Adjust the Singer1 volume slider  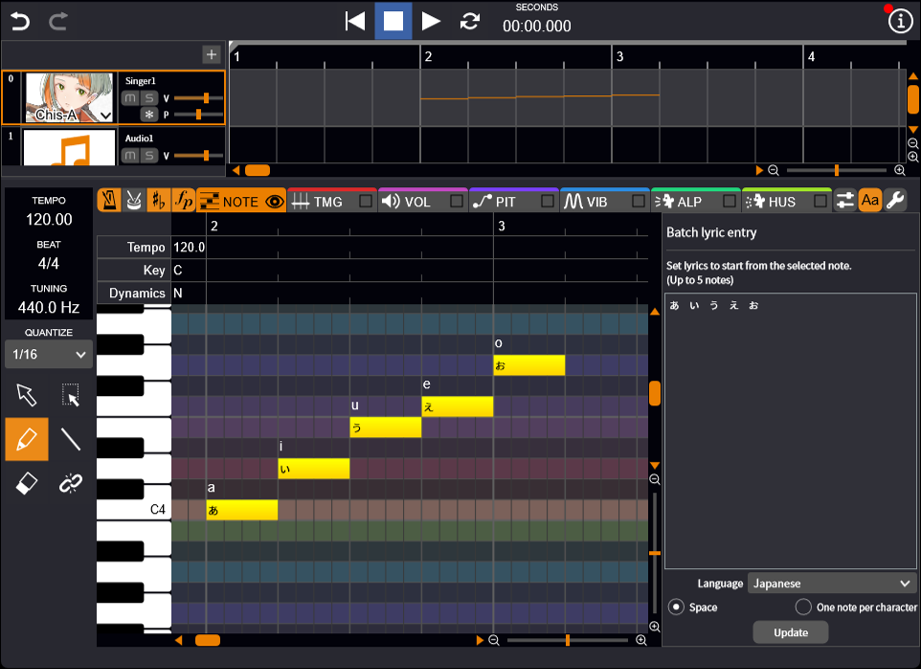pyautogui.click(x=206, y=97)
